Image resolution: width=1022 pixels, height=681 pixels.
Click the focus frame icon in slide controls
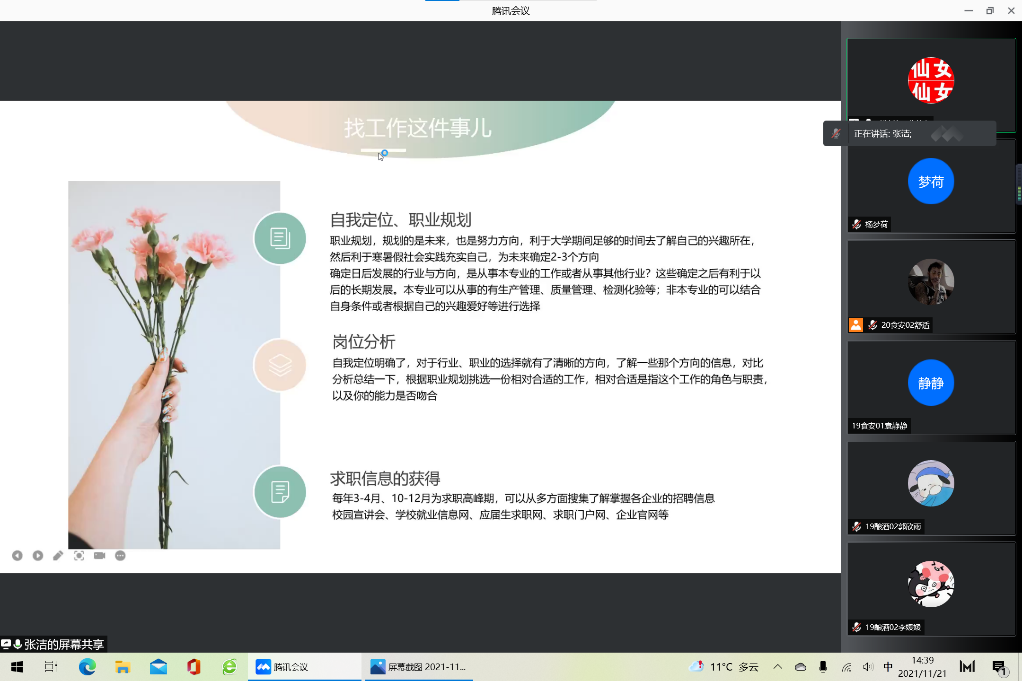79,555
